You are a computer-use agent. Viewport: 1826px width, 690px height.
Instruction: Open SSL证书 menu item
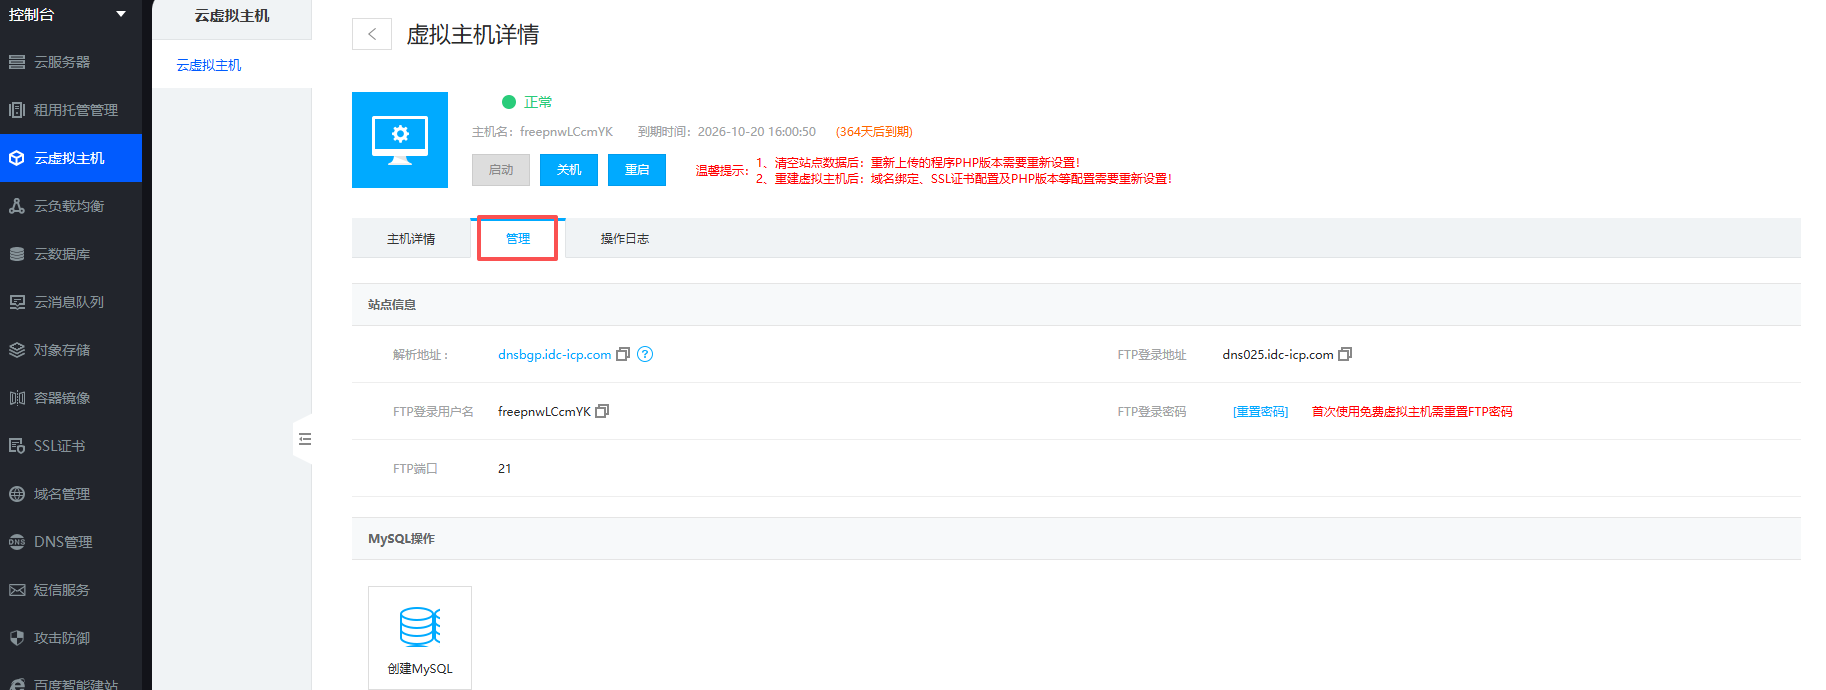coord(71,446)
